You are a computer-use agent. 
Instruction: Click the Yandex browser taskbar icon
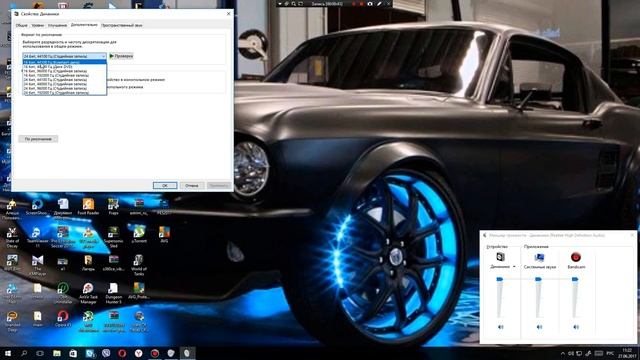coord(138,353)
